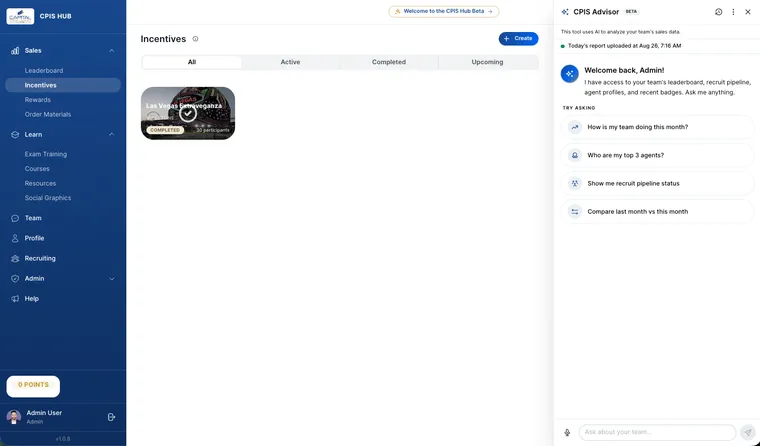The height and width of the screenshot is (446, 760).
Task: Open the Las Vegas Extravaganza incentive card
Action: pos(188,113)
